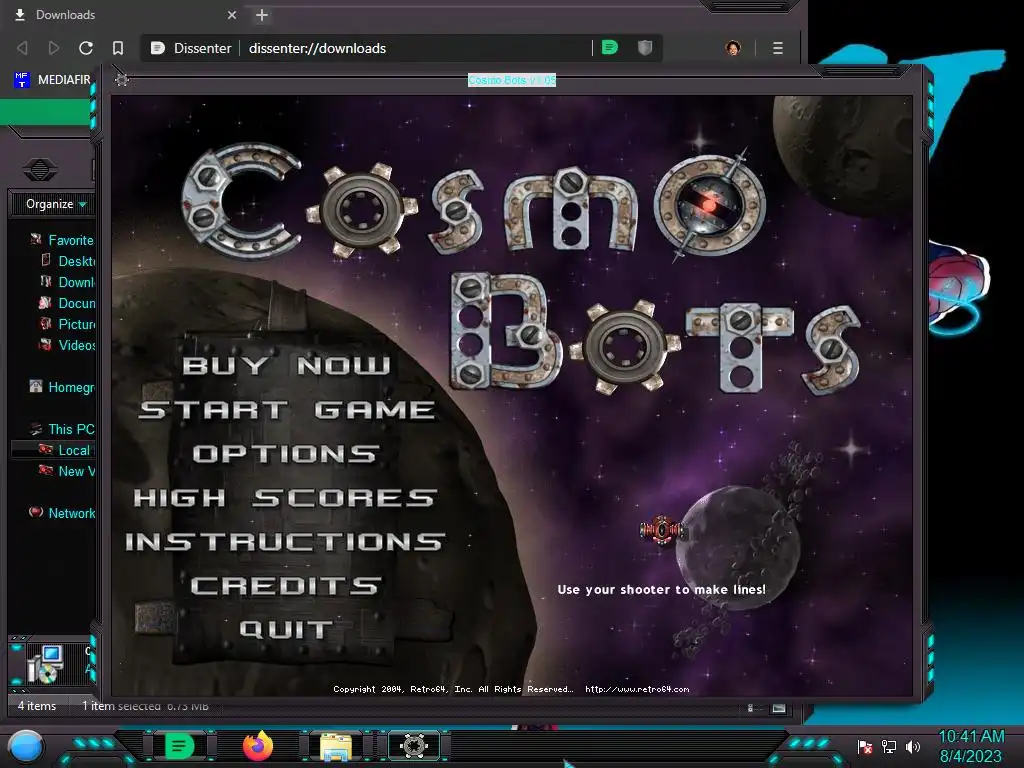View High Scores in Cosmo Bots

(x=285, y=498)
